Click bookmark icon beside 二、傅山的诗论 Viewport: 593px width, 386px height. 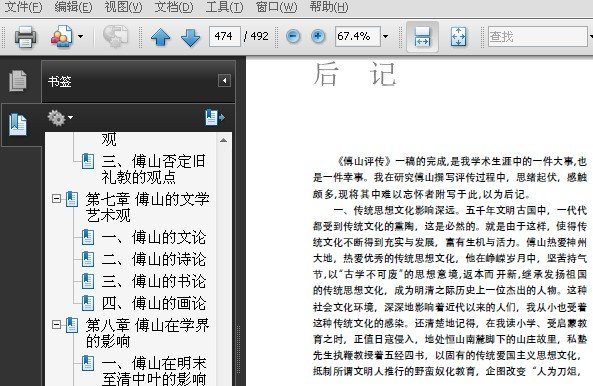88,259
